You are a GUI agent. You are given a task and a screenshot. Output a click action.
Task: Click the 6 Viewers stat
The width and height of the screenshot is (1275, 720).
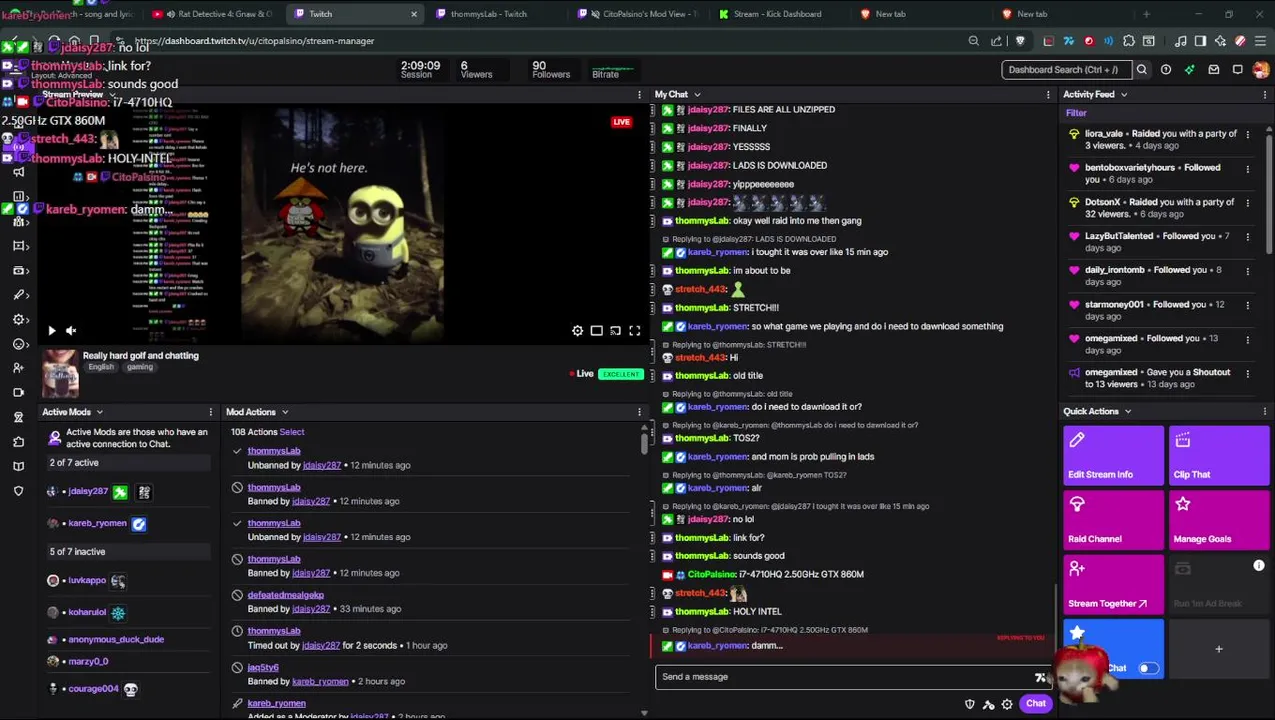(476, 69)
